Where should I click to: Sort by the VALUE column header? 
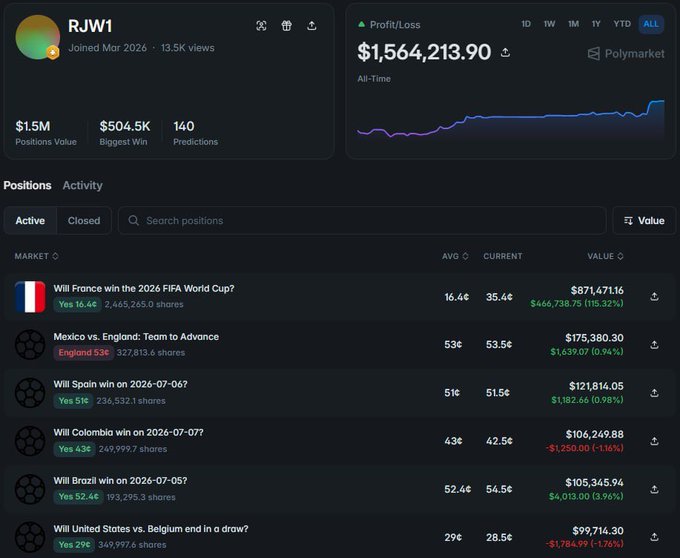[x=605, y=256]
